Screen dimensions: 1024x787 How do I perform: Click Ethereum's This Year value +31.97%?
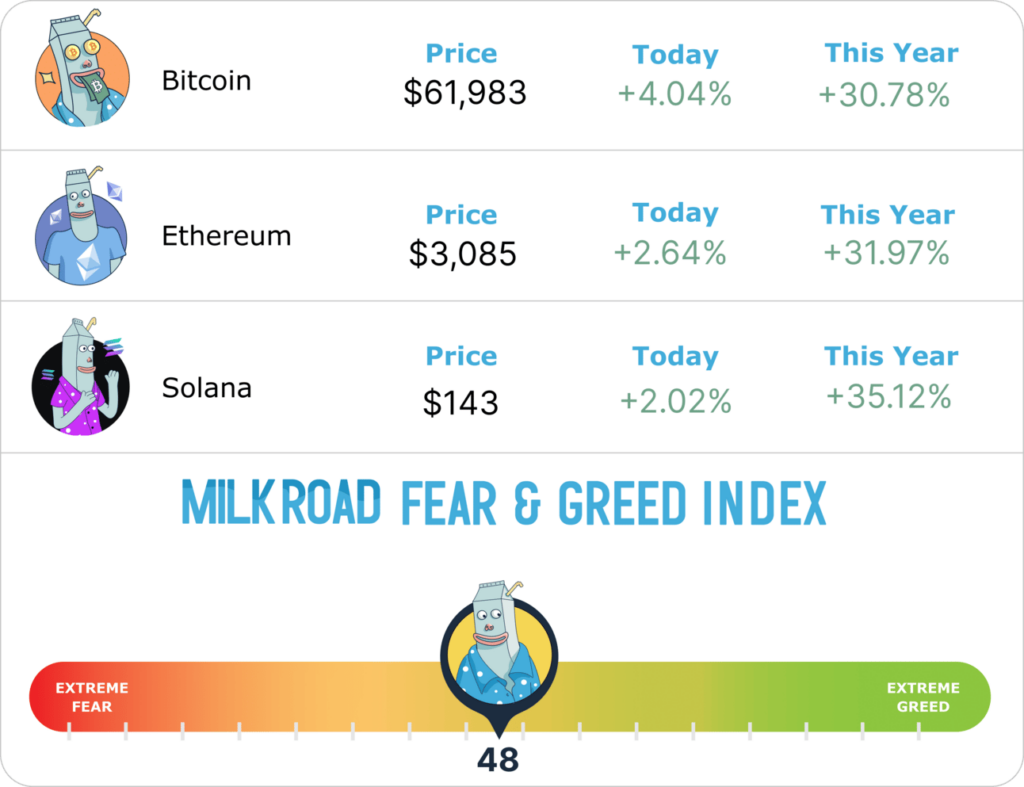pos(886,253)
